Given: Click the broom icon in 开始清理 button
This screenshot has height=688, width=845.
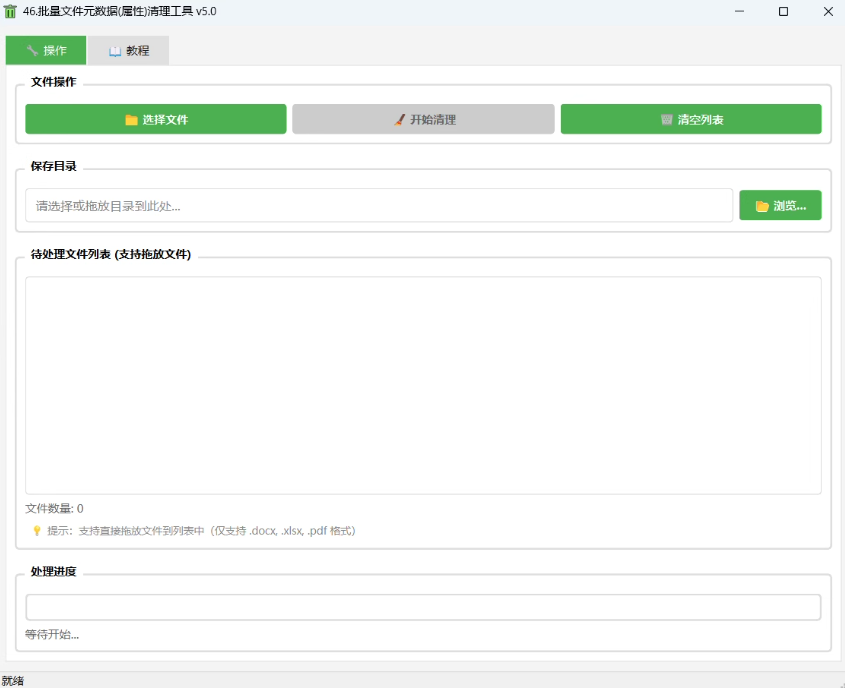Looking at the screenshot, I should (399, 120).
